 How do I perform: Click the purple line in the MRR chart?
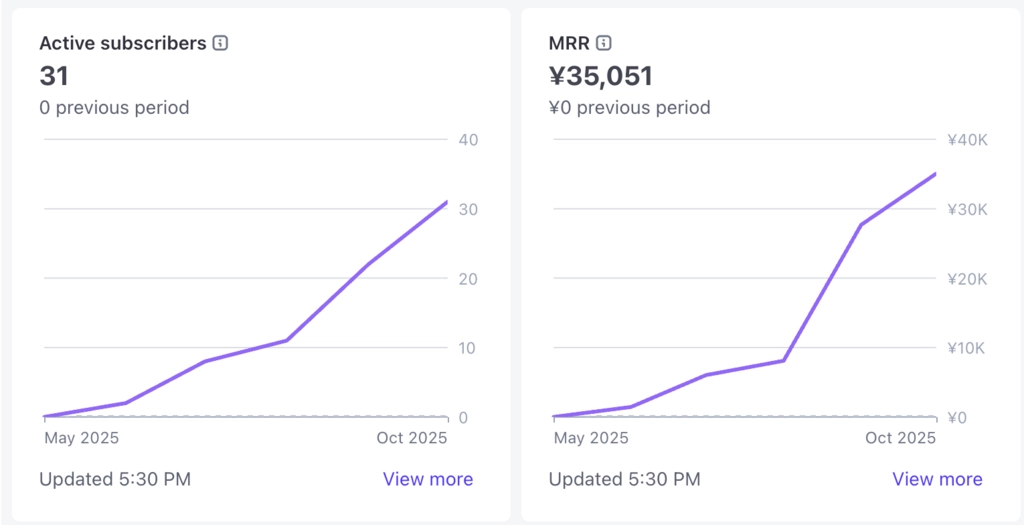coord(822,291)
